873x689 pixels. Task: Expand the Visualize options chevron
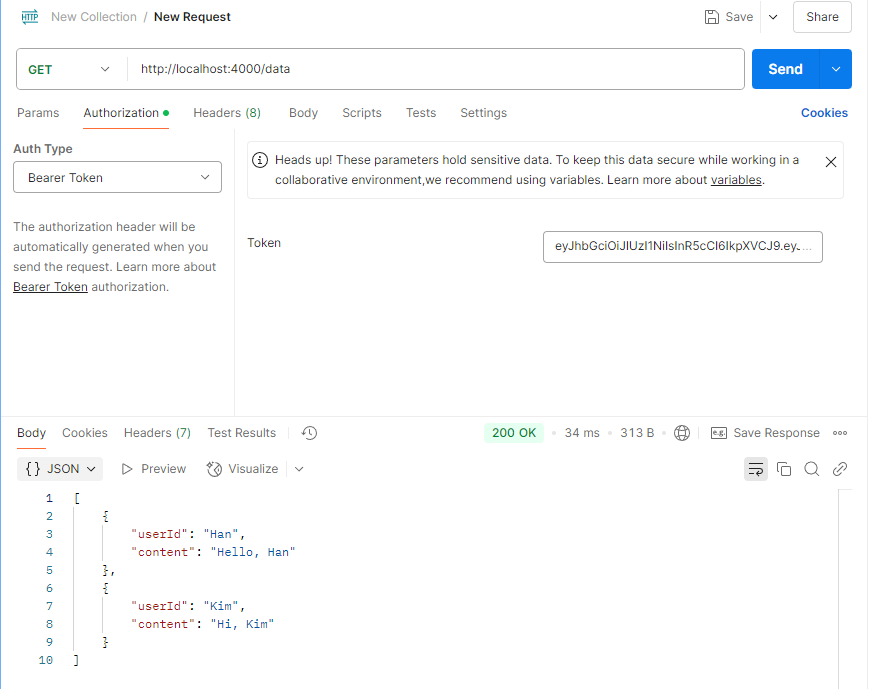(299, 469)
